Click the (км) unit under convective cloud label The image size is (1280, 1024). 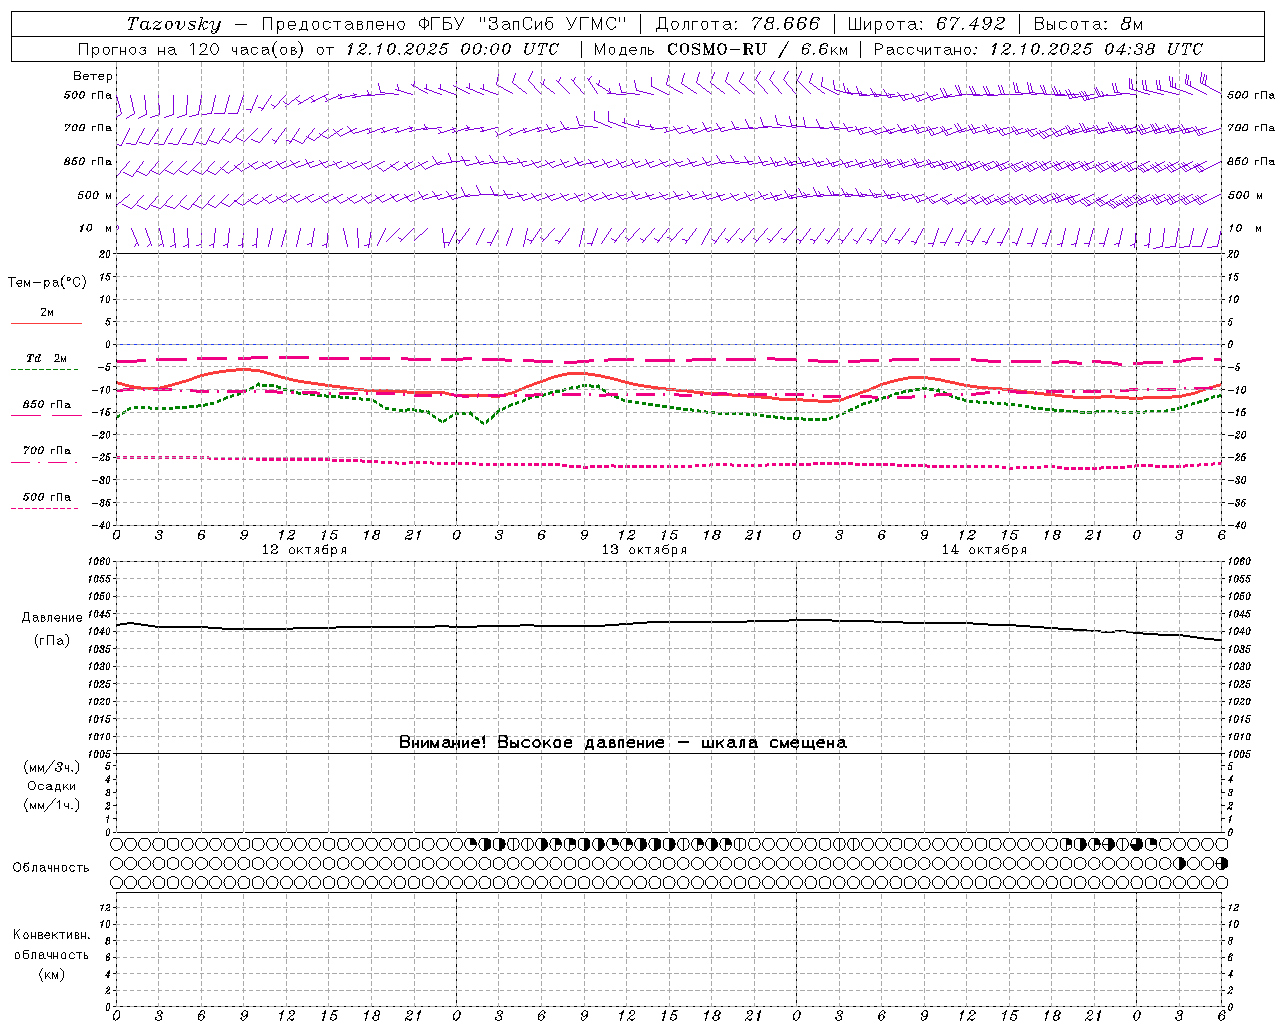pyautogui.click(x=51, y=974)
